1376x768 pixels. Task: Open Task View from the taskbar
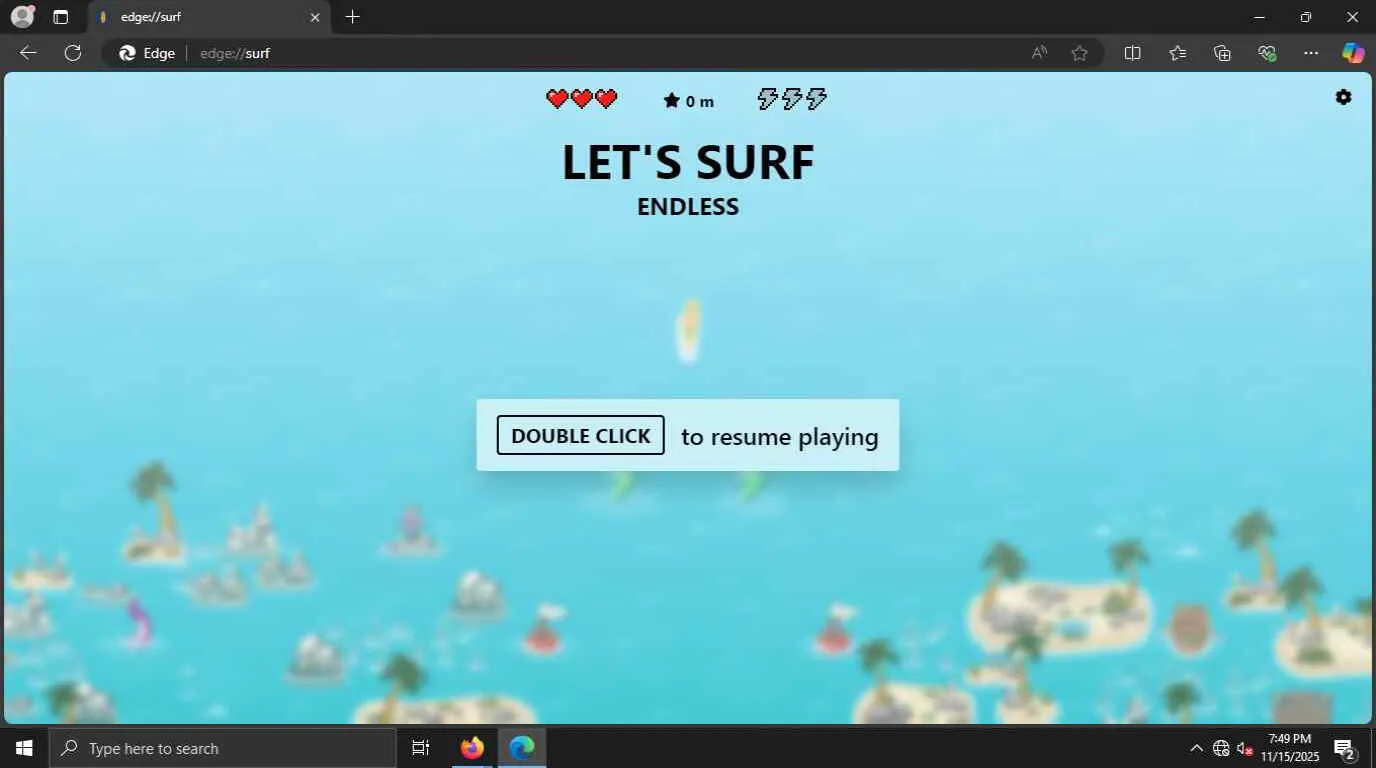(x=421, y=748)
